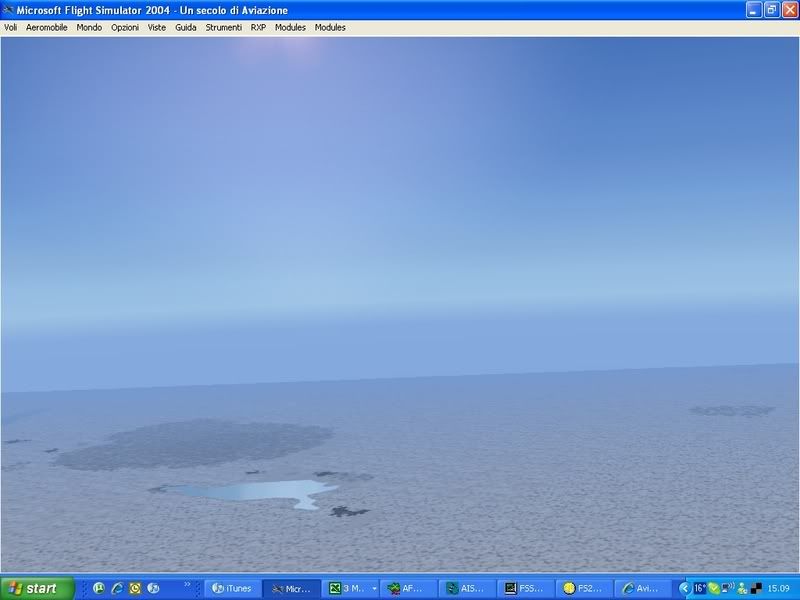
Task: Launch the green circular quick launch icon
Action: pos(99,588)
